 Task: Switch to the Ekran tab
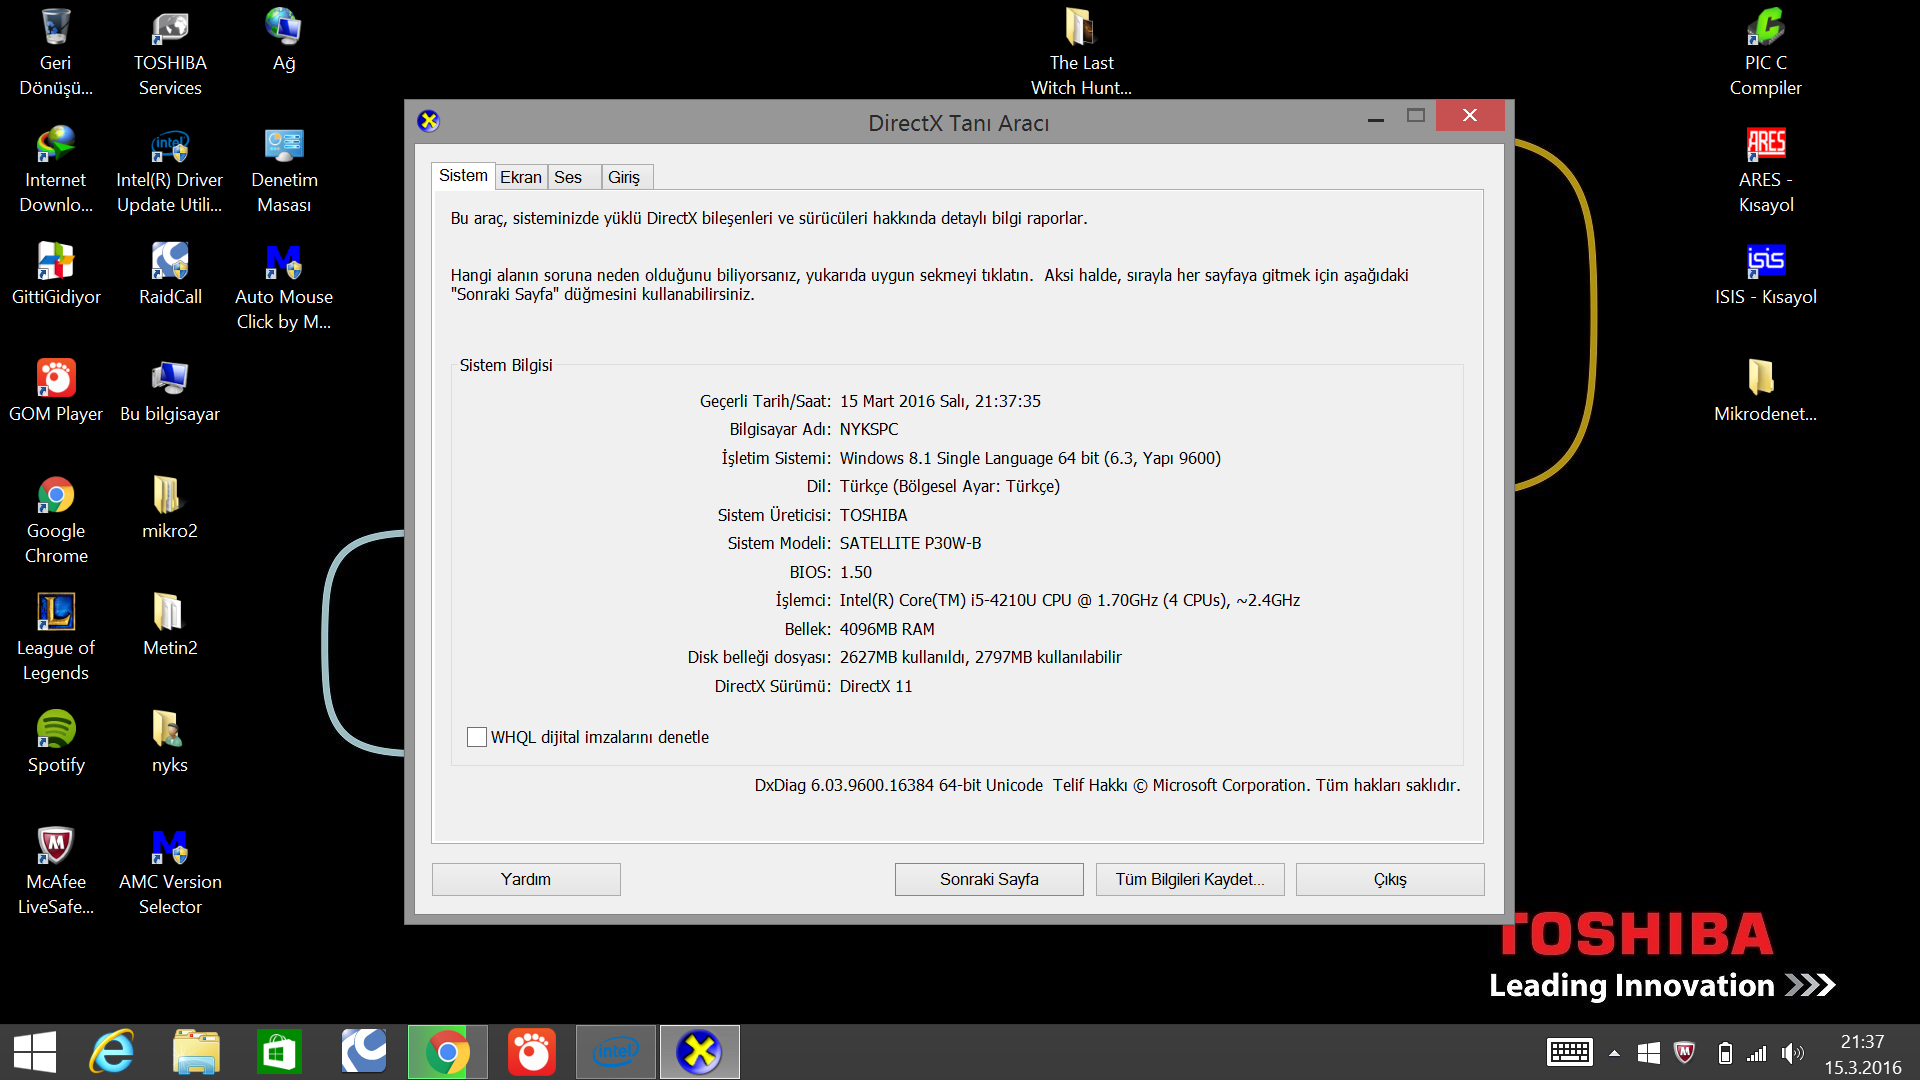point(521,177)
